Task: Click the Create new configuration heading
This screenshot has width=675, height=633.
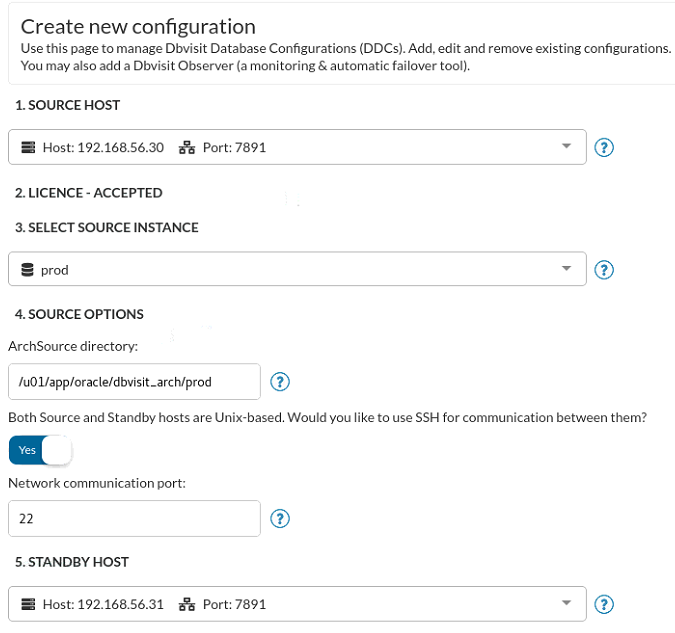Action: pos(138,27)
